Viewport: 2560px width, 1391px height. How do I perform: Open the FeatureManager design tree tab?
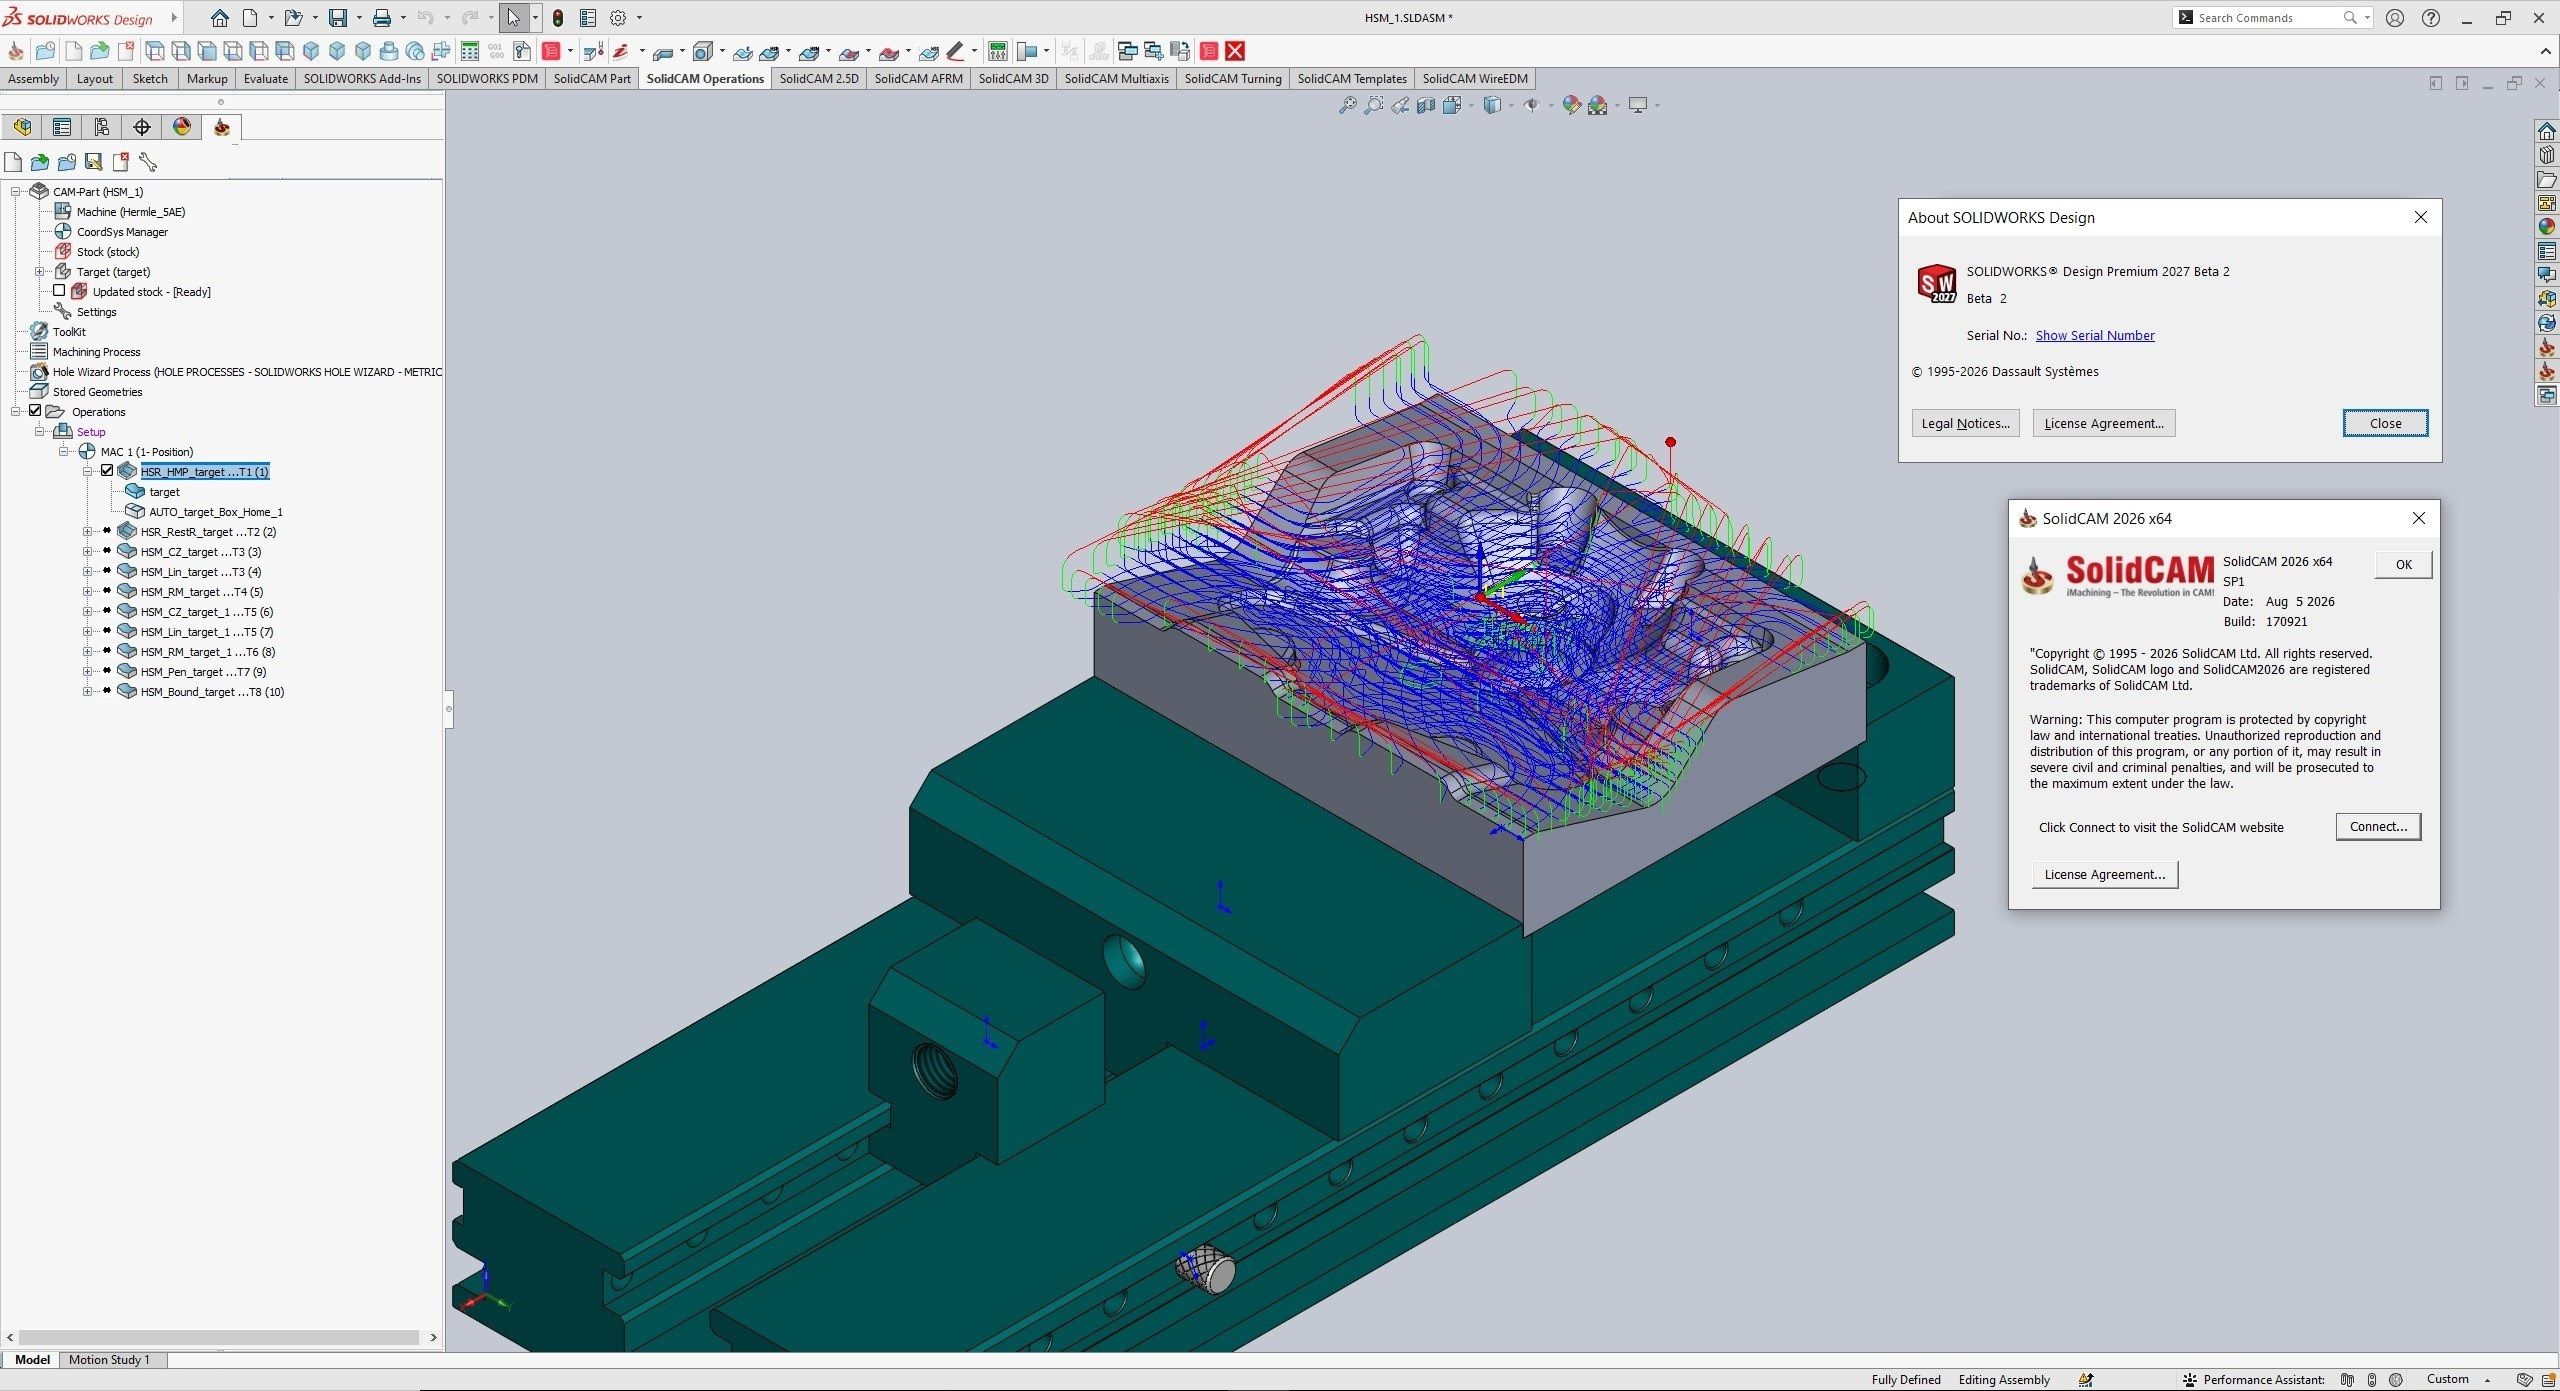(x=22, y=127)
